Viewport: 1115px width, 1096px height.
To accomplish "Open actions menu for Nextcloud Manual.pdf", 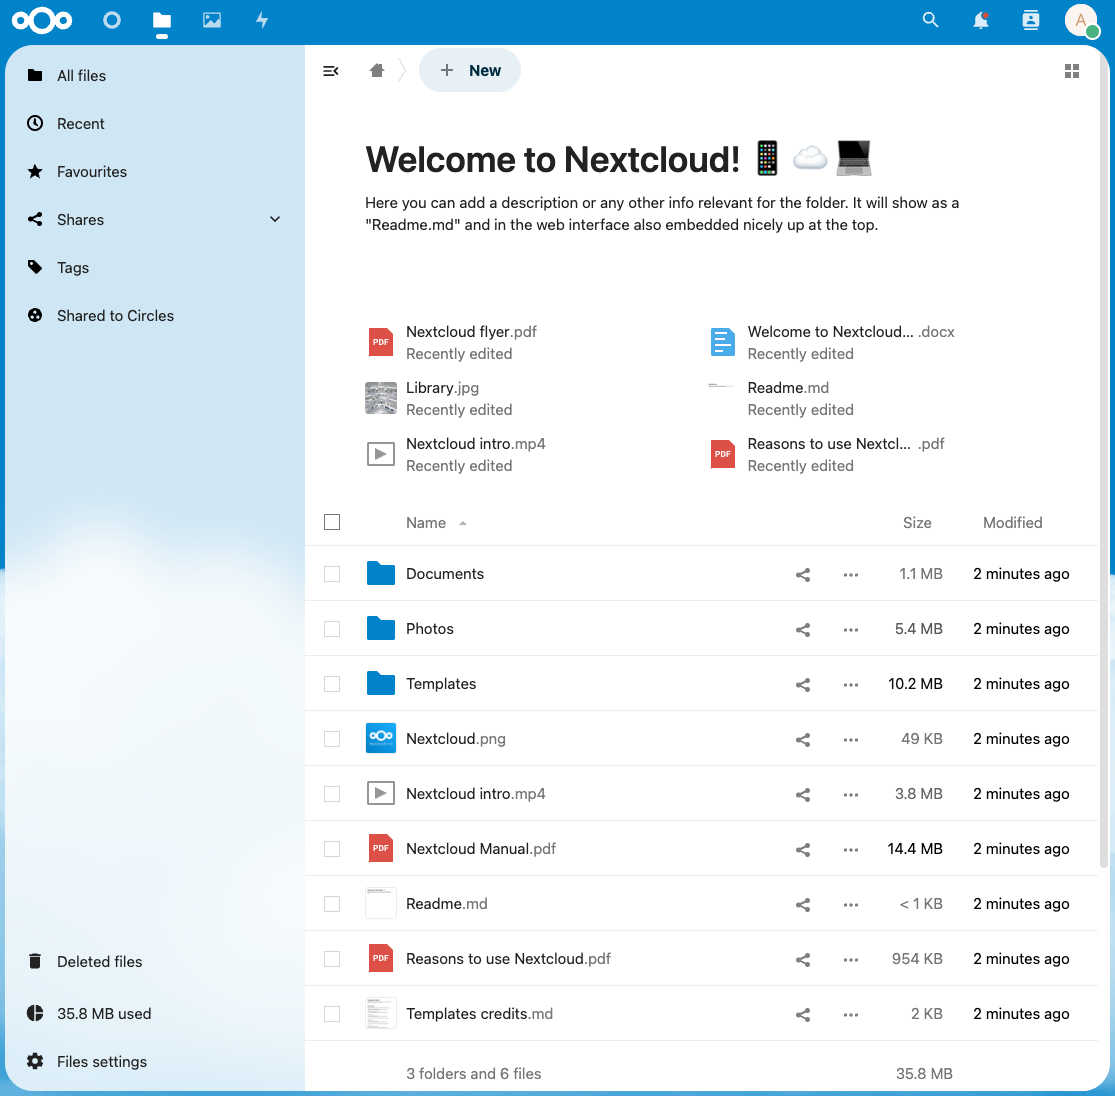I will 850,849.
